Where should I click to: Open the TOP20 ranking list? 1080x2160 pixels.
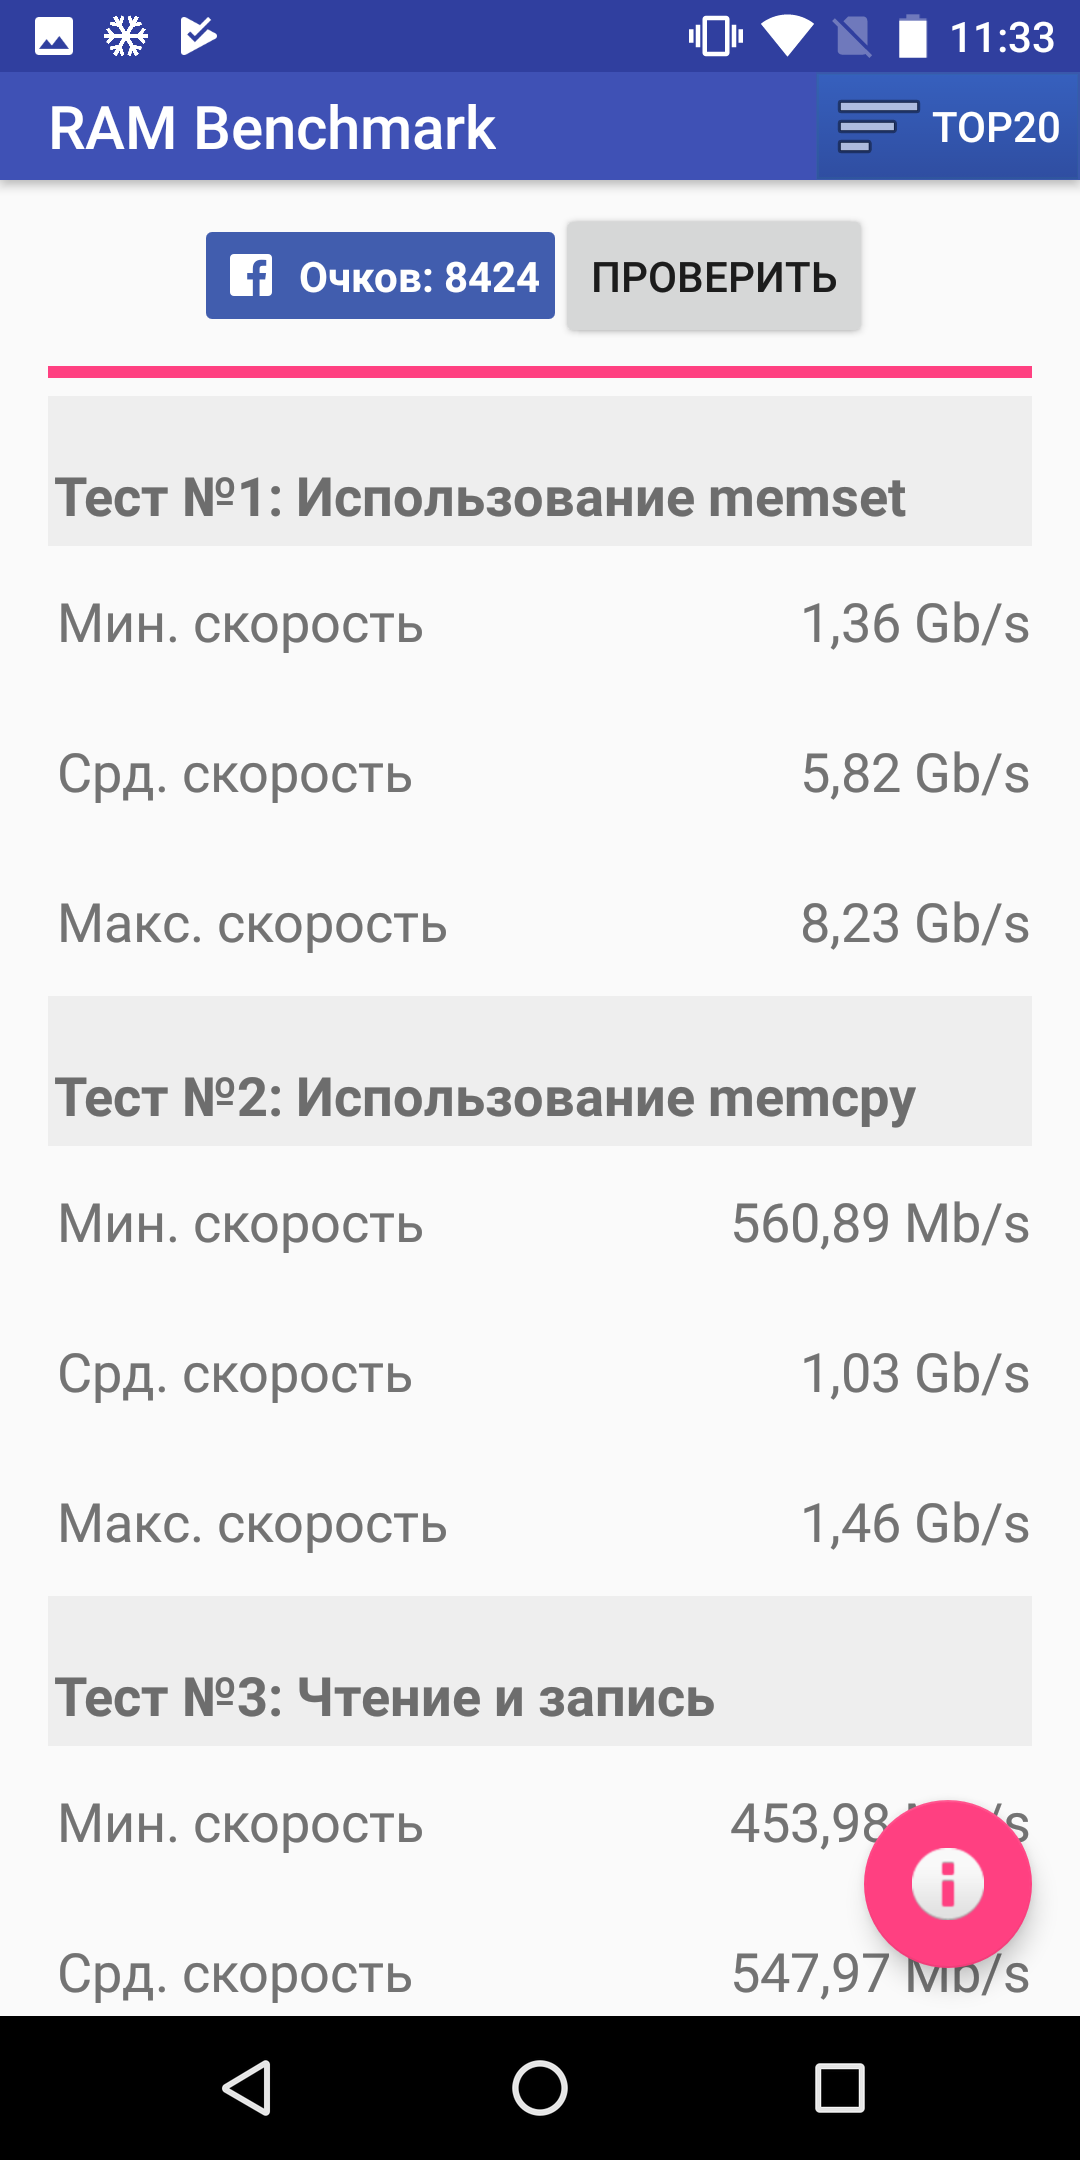pos(948,127)
